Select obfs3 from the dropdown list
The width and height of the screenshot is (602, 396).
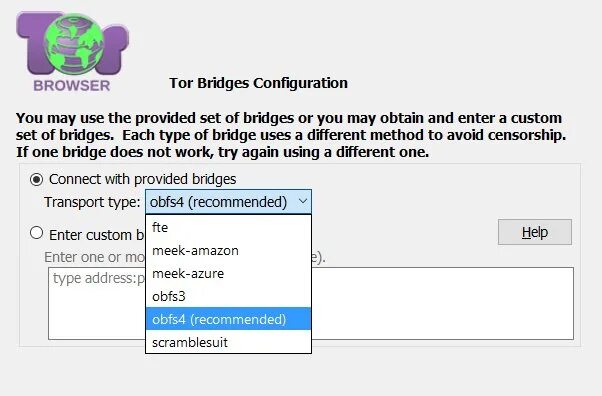(x=228, y=296)
